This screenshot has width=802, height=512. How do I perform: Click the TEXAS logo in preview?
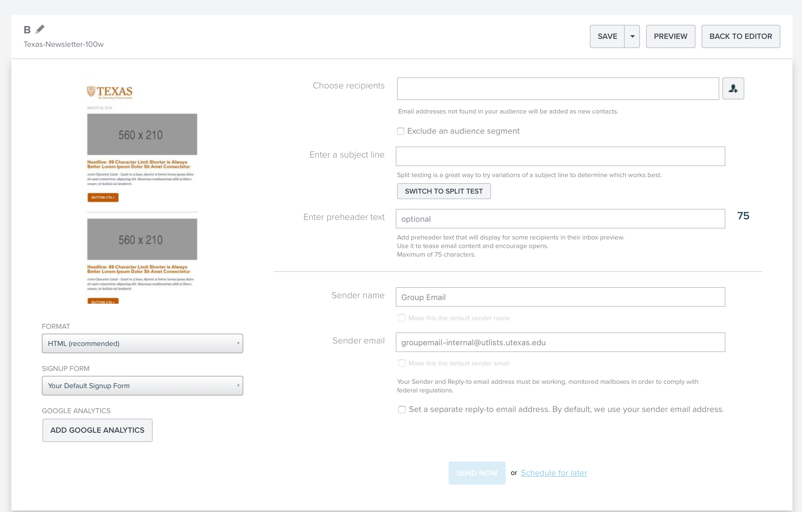click(x=109, y=92)
